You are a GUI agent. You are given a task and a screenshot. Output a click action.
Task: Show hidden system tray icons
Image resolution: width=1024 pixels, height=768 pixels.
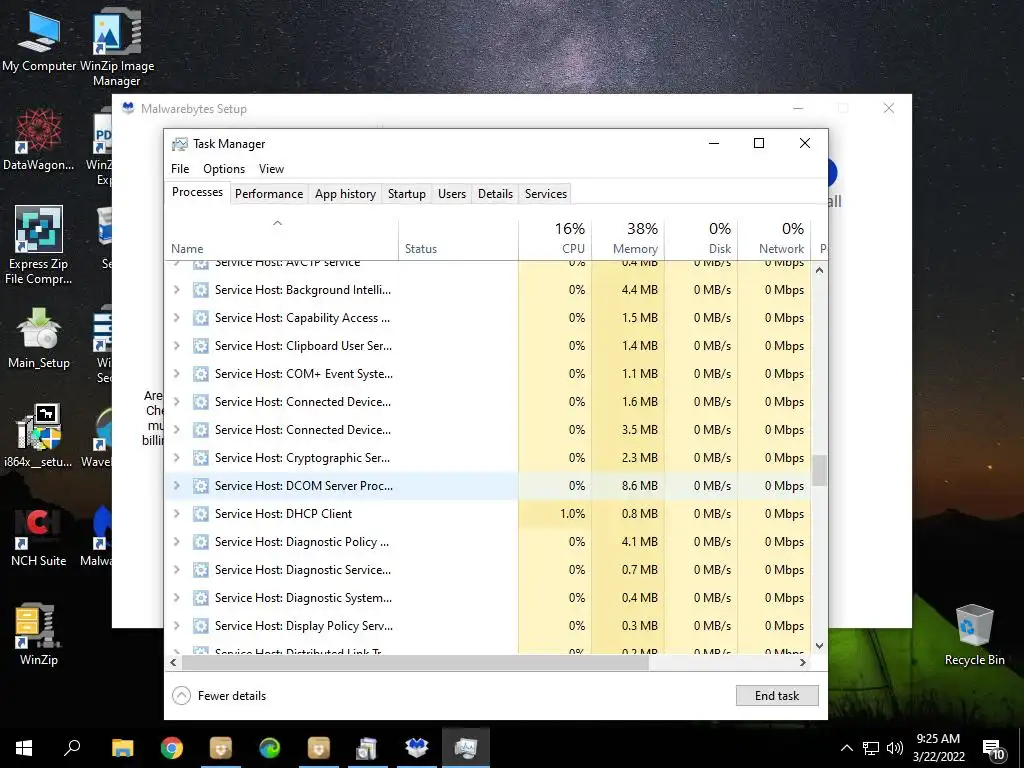coord(846,748)
